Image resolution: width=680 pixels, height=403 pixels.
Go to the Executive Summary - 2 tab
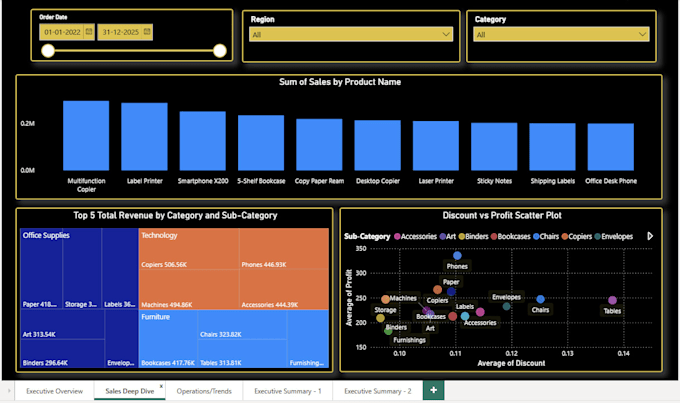coord(377,391)
